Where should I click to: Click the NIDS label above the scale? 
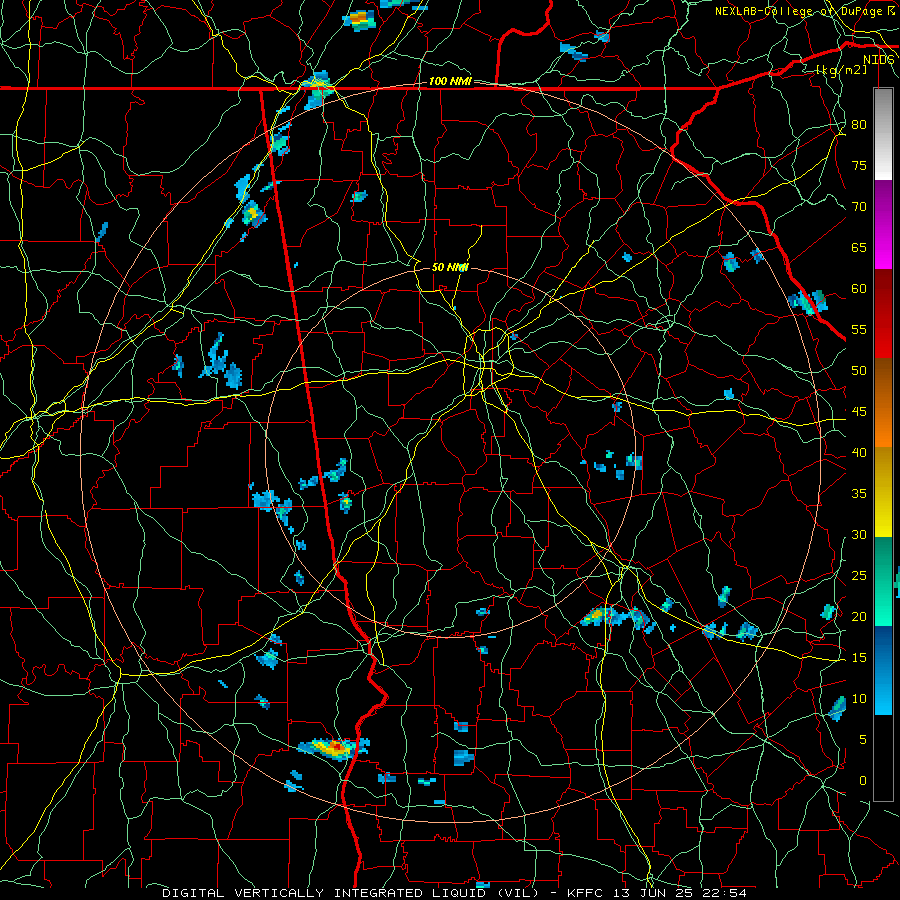879,60
